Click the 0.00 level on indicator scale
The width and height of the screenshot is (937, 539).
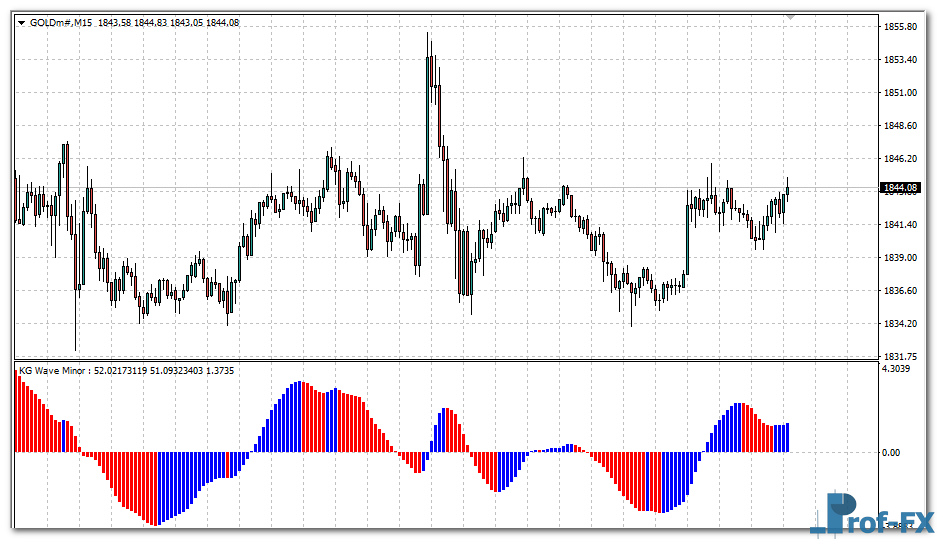tap(890, 452)
